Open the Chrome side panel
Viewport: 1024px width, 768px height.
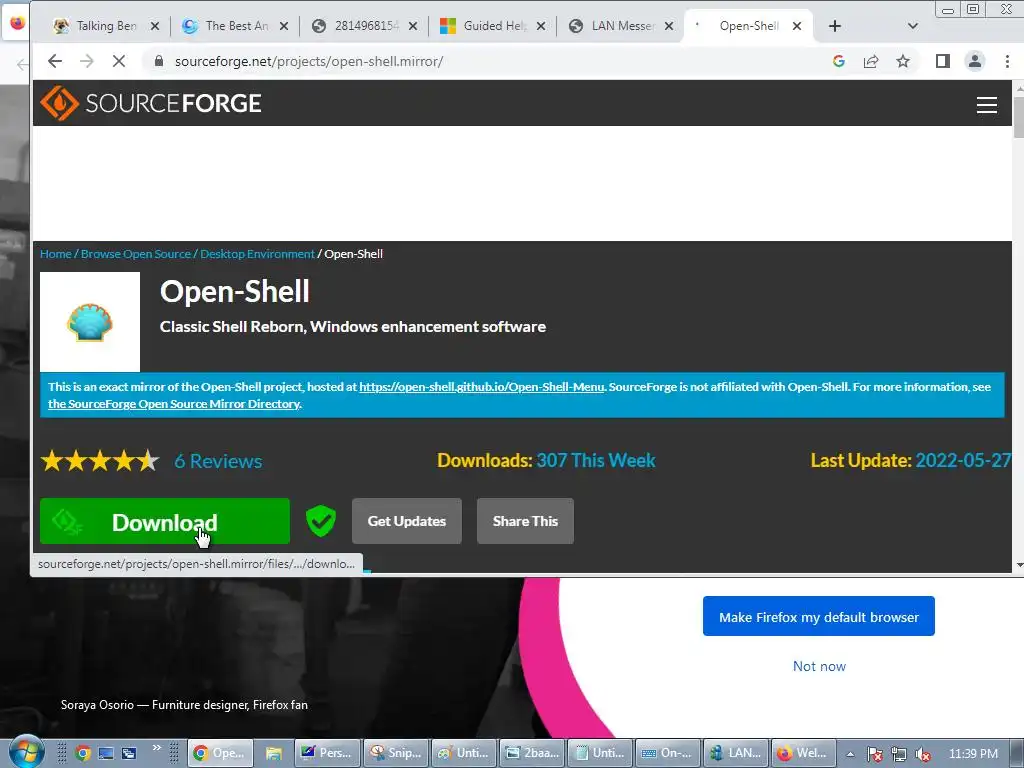click(942, 61)
